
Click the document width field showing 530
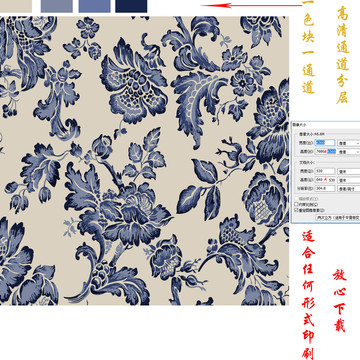tap(325, 171)
